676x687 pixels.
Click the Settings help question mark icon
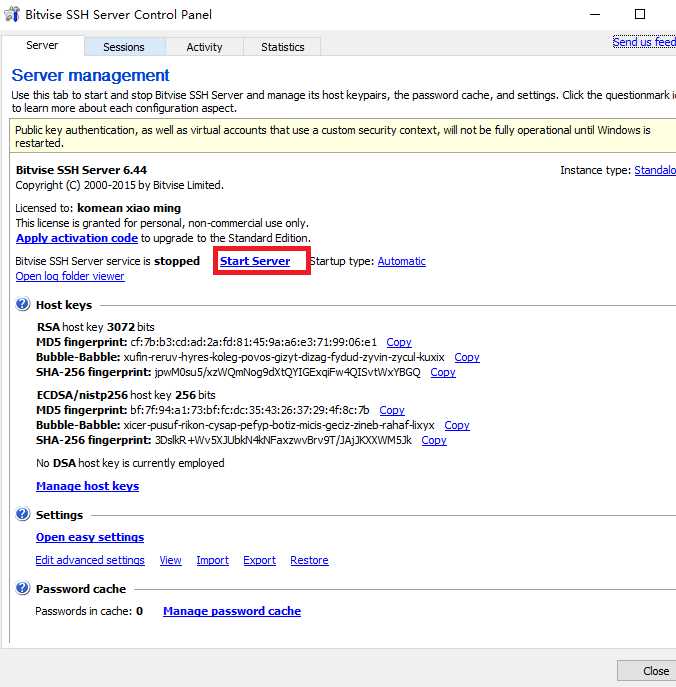point(22,514)
